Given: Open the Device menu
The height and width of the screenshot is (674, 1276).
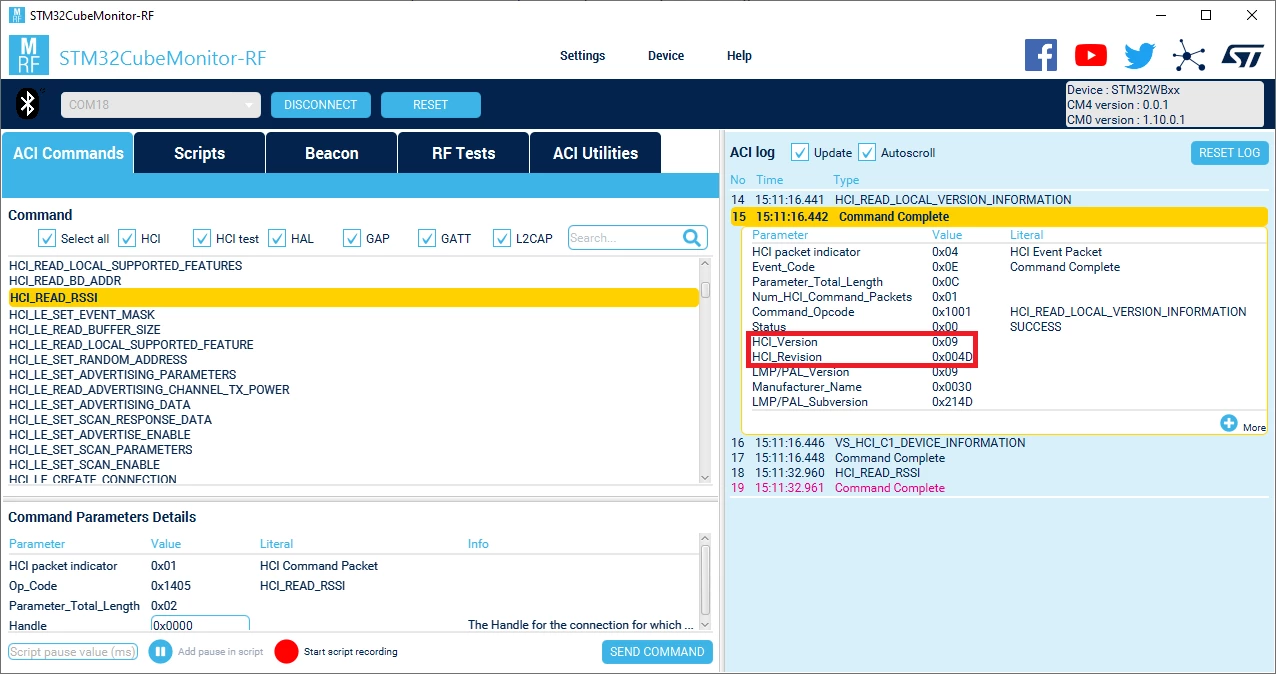Looking at the screenshot, I should coord(666,56).
